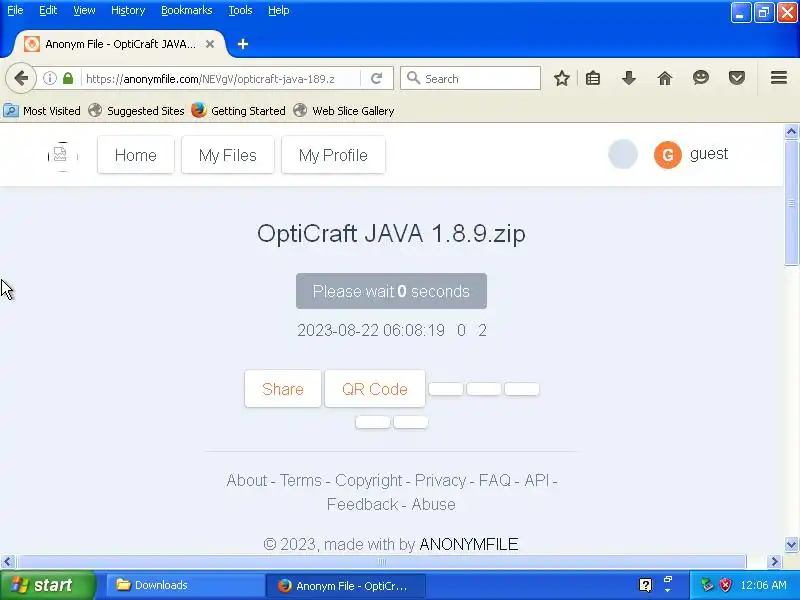800x600 pixels.
Task: Click the Anonym File taskbar button
Action: (345, 585)
